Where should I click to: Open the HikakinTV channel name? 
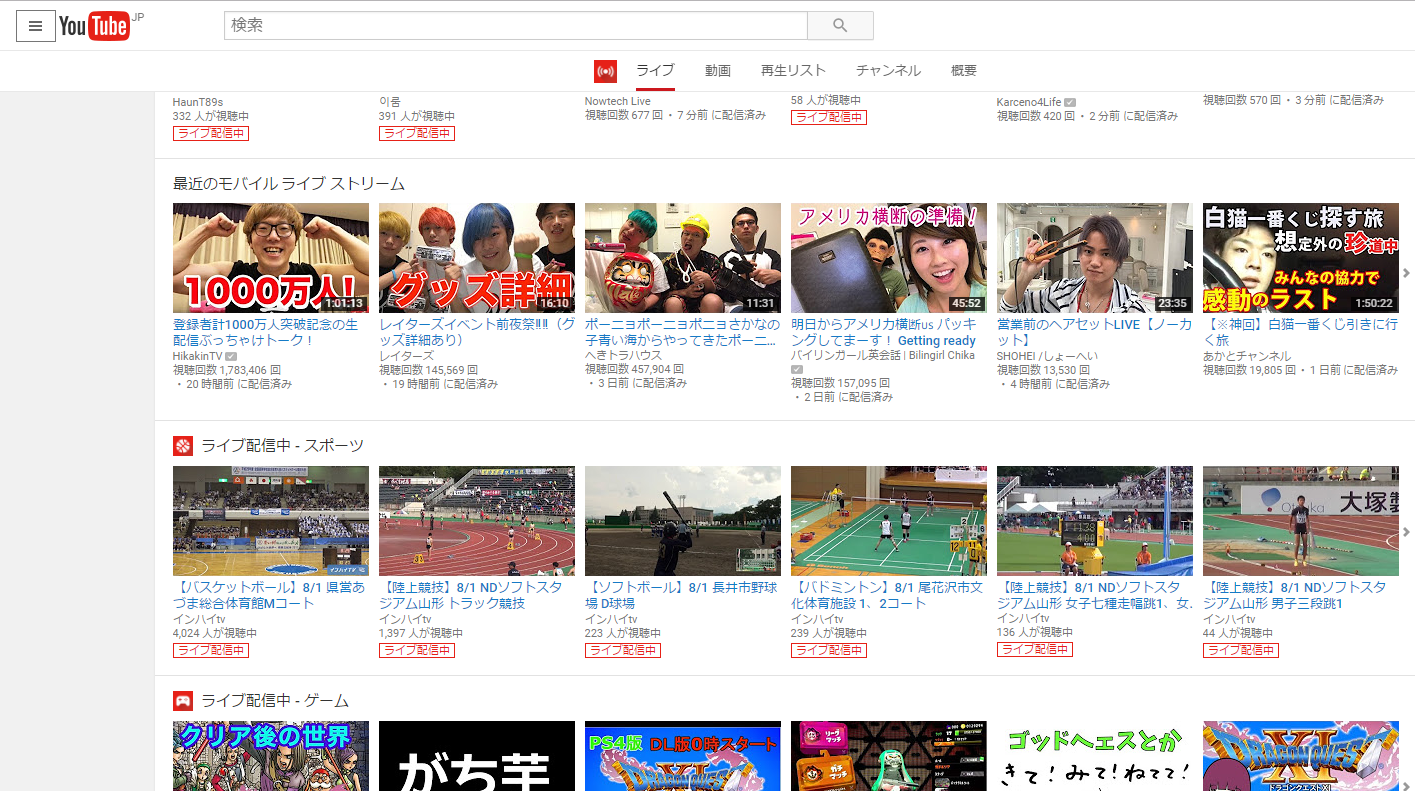click(198, 356)
